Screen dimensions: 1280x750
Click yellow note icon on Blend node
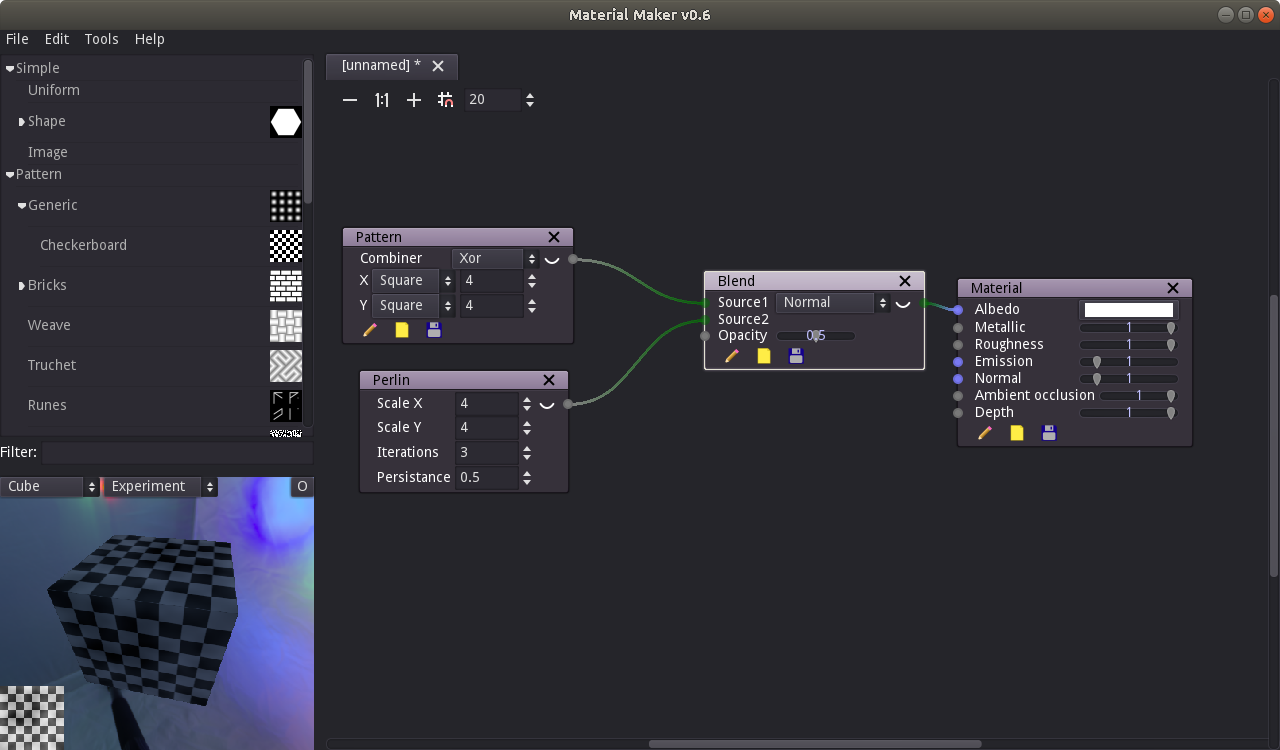point(764,356)
